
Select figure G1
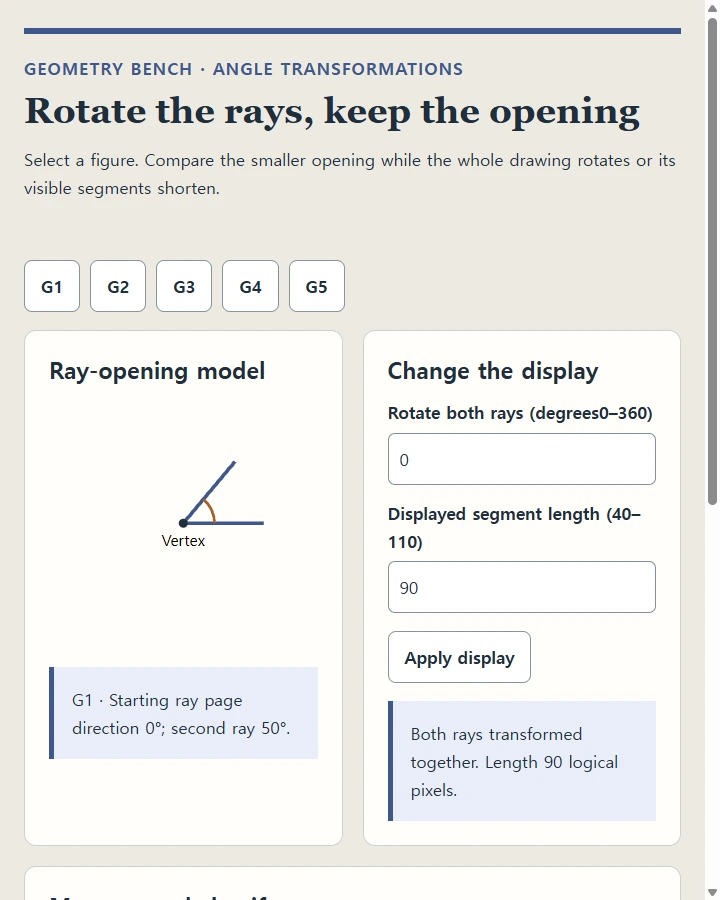click(52, 286)
